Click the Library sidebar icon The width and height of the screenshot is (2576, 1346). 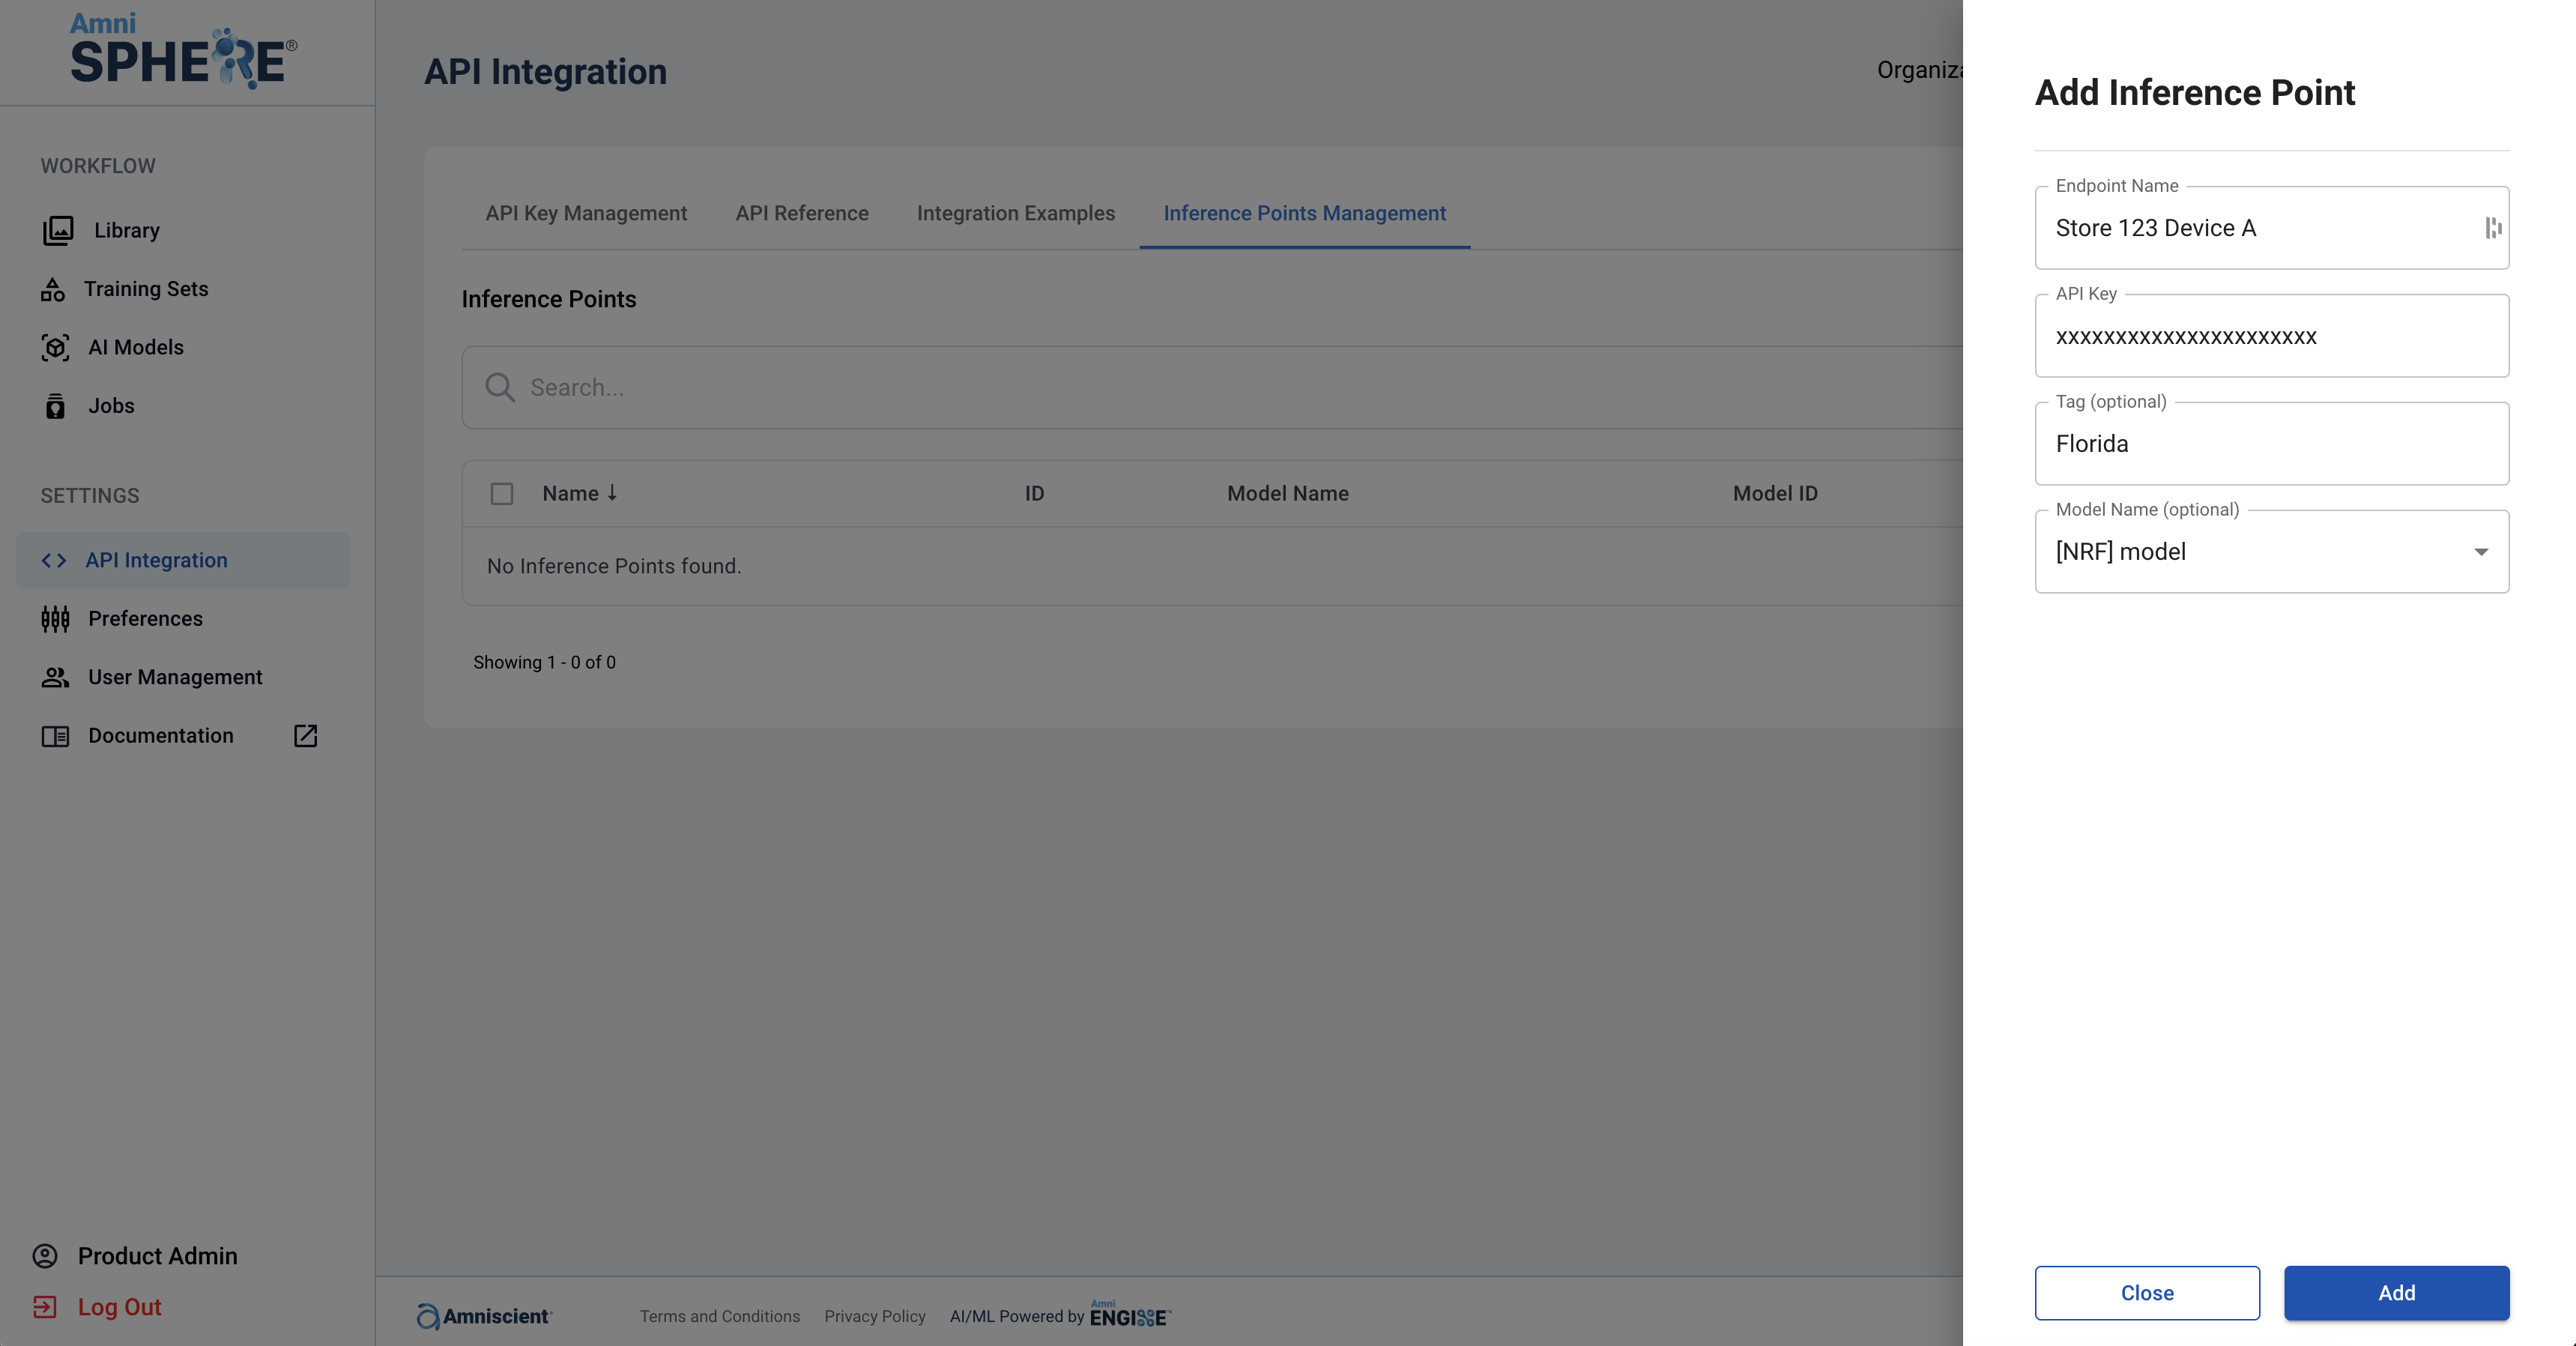point(57,230)
